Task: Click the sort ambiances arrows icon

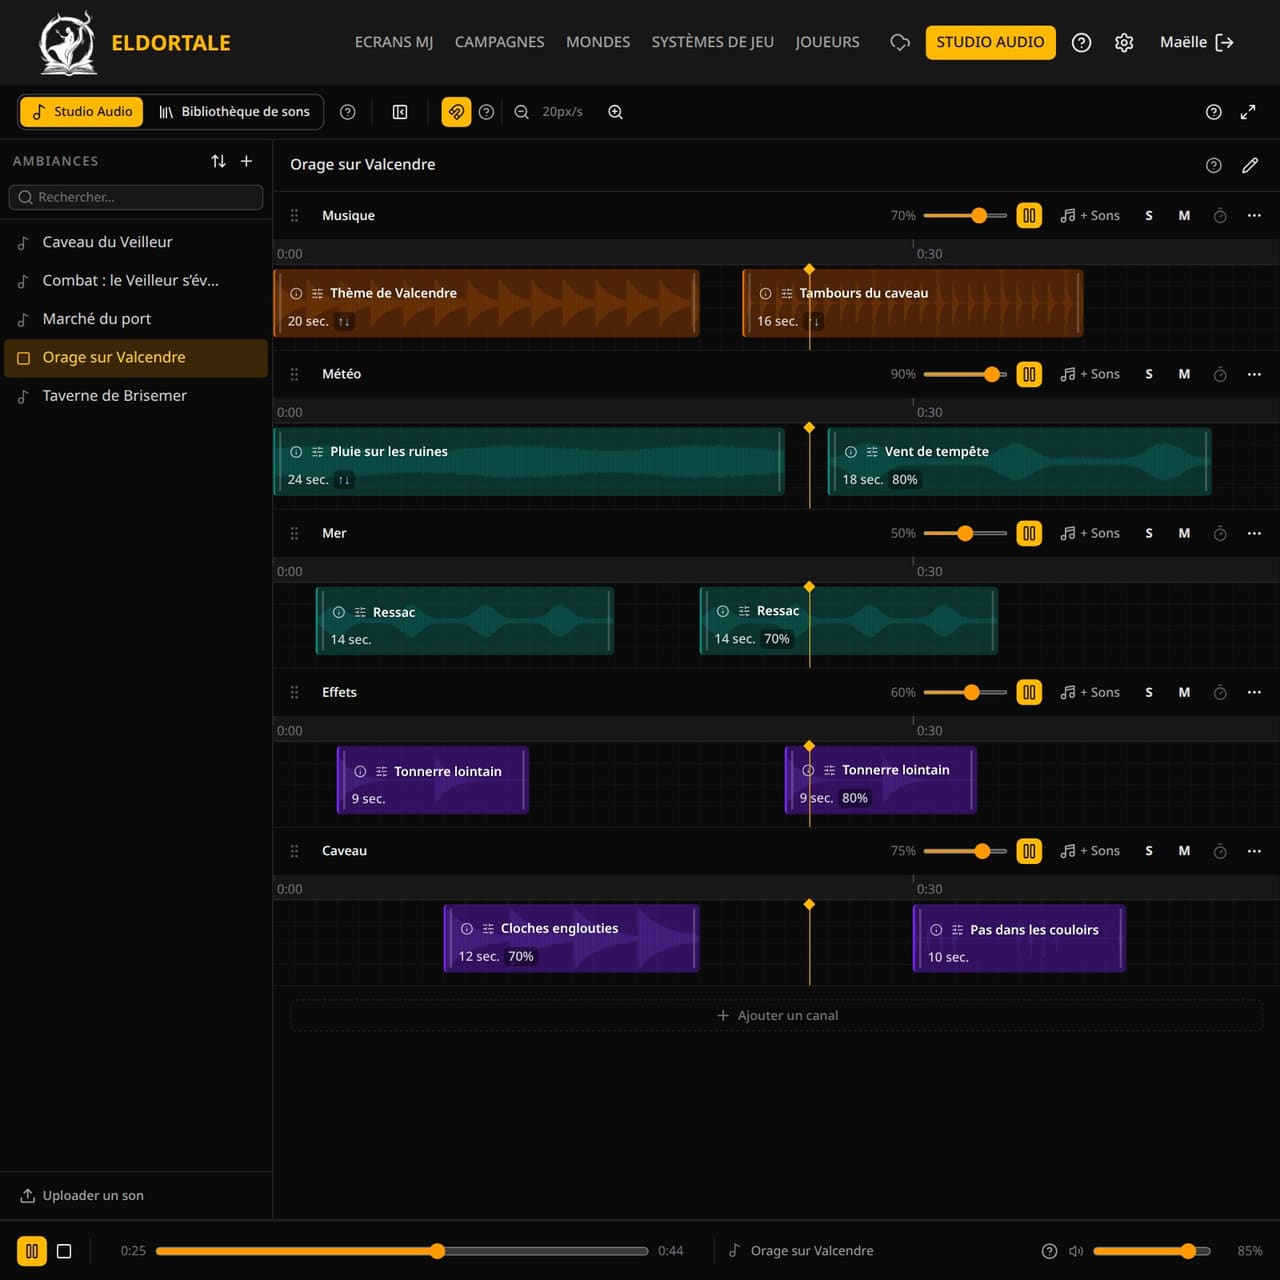Action: point(218,161)
